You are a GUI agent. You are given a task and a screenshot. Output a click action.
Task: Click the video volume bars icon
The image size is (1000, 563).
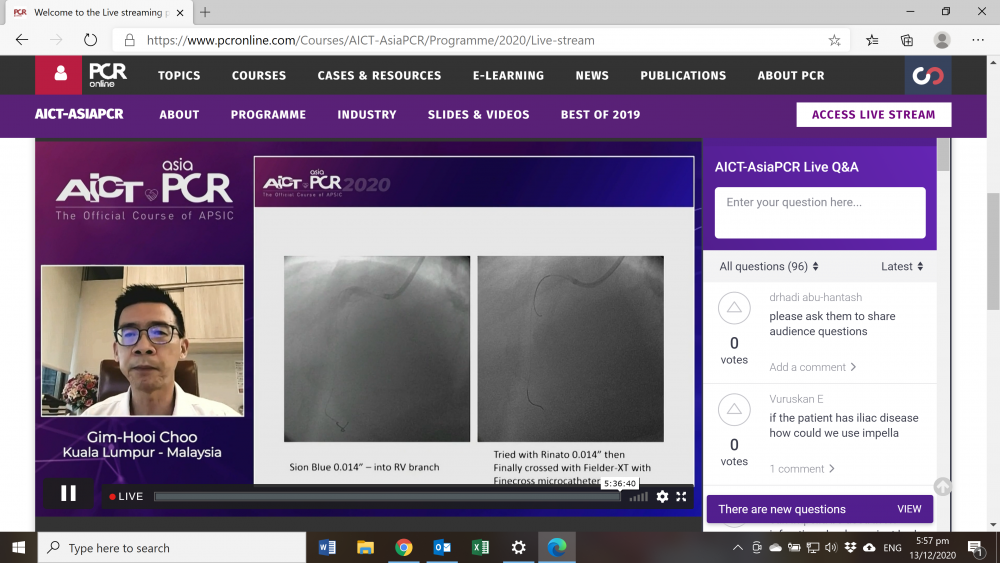pos(638,497)
